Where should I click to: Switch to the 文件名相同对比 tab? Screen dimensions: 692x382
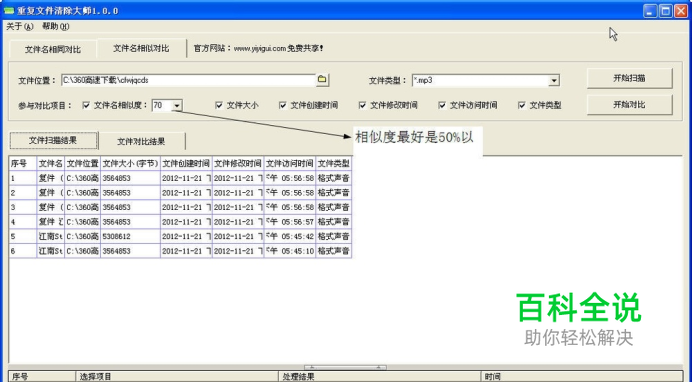point(53,49)
